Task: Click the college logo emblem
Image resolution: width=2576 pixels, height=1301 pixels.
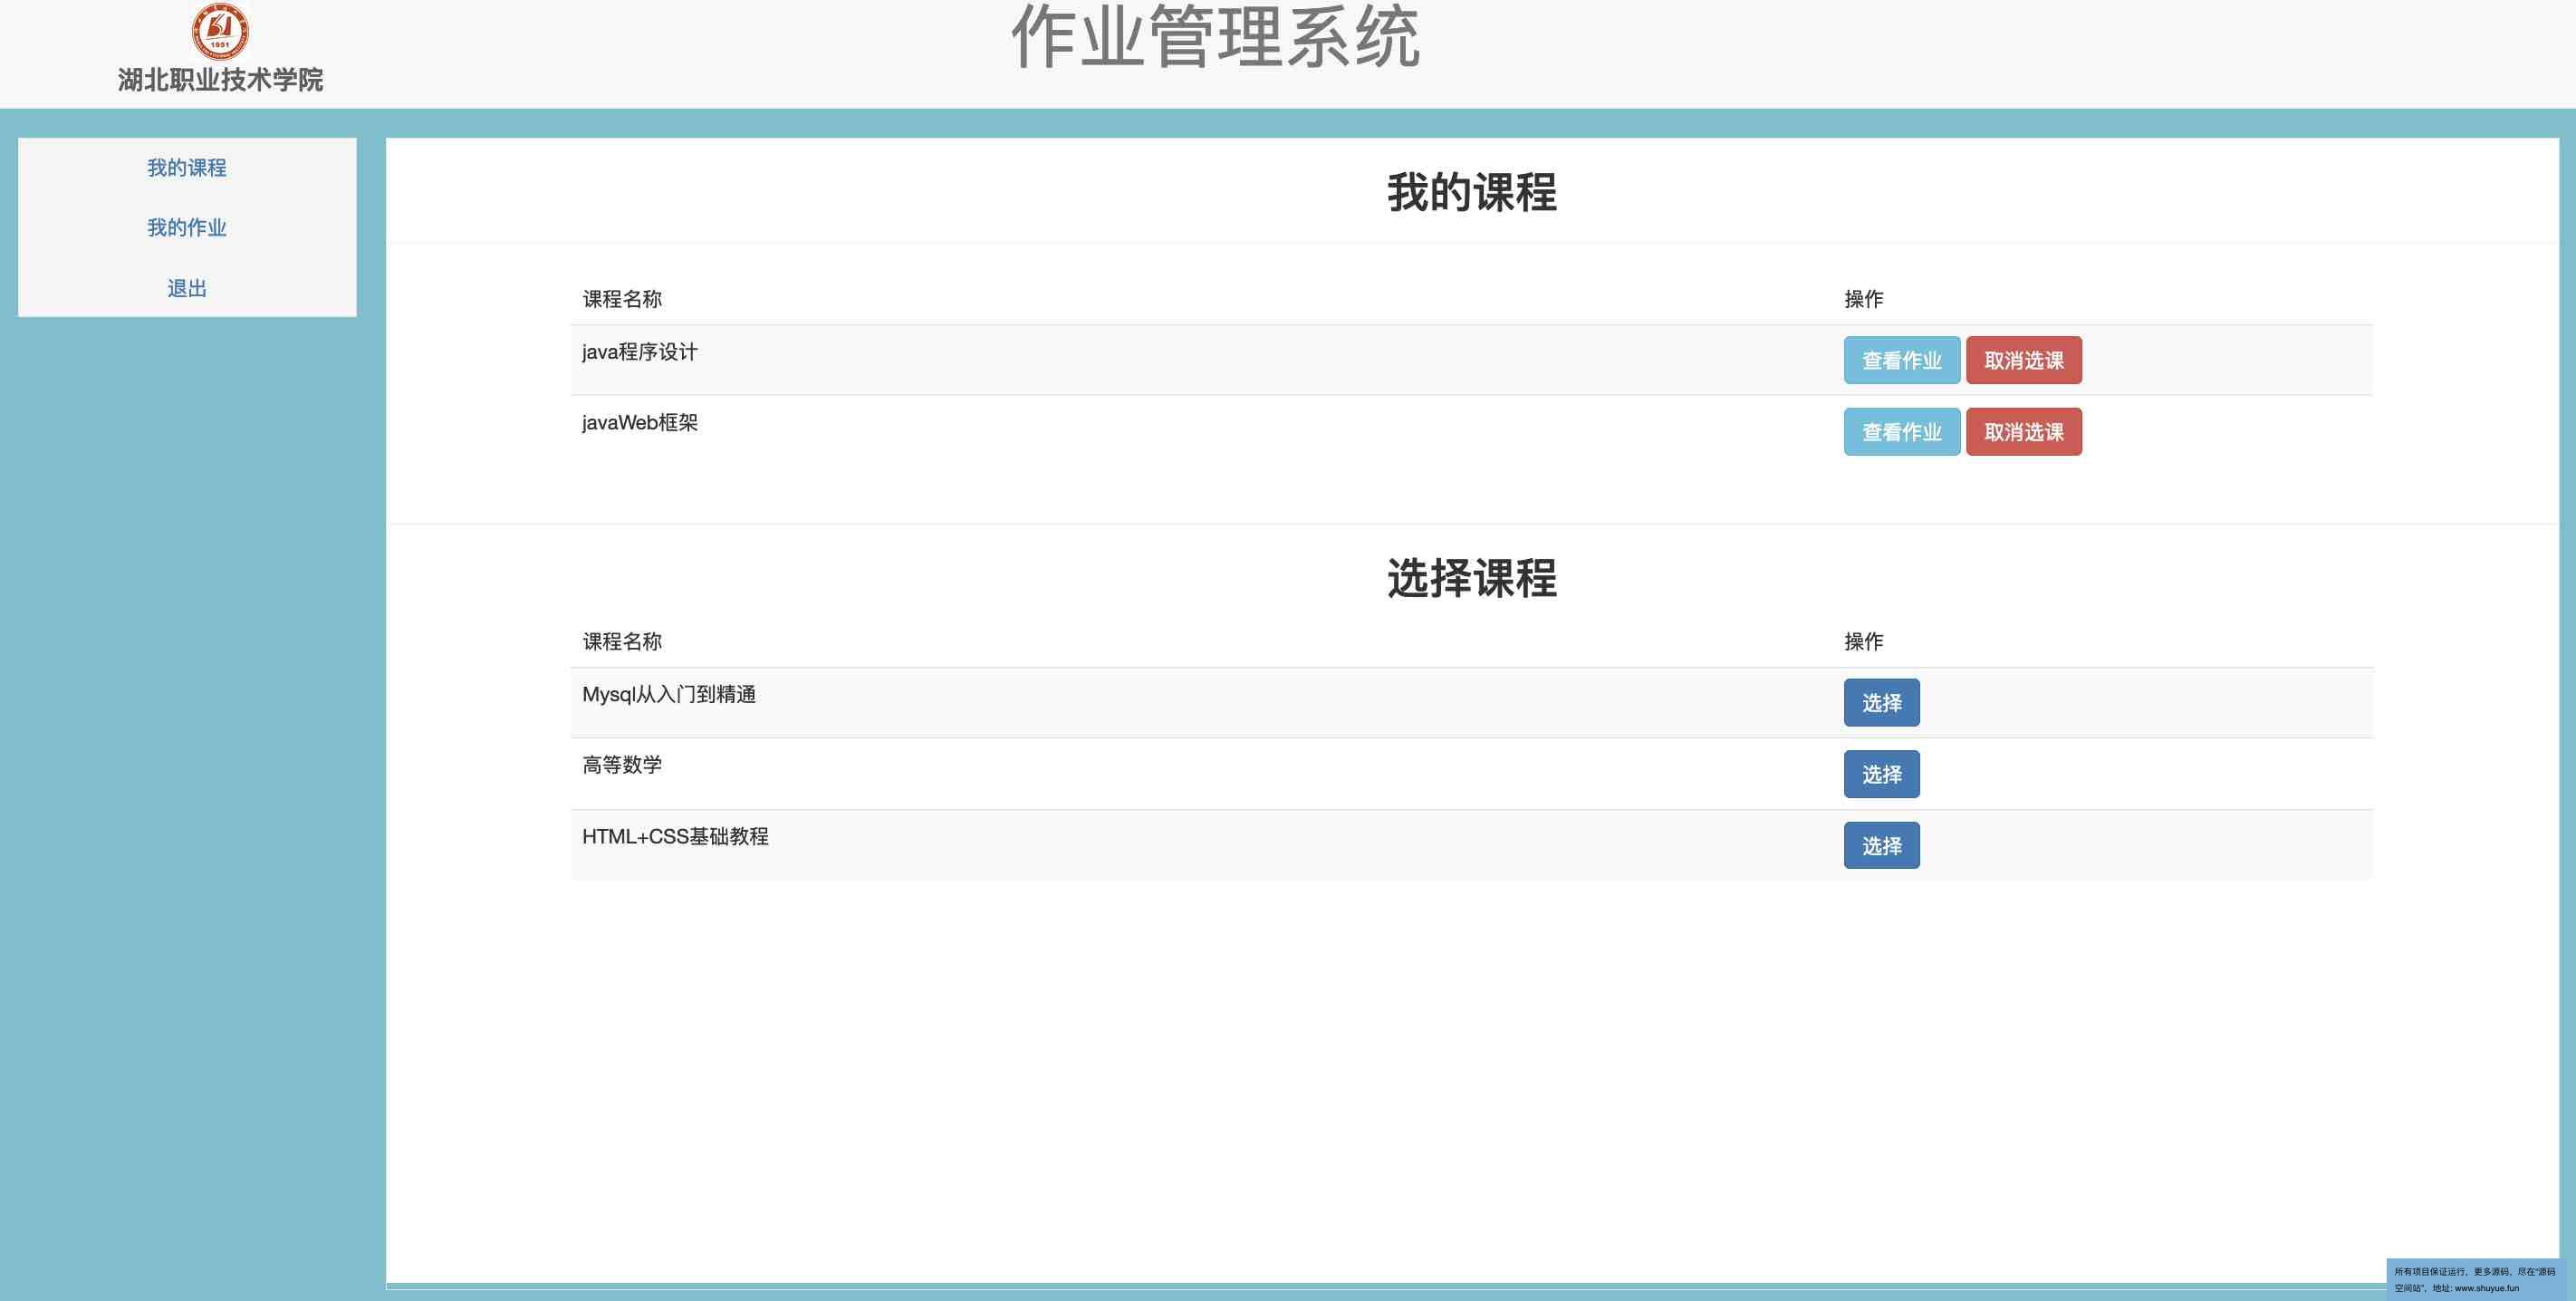Action: 220,31
